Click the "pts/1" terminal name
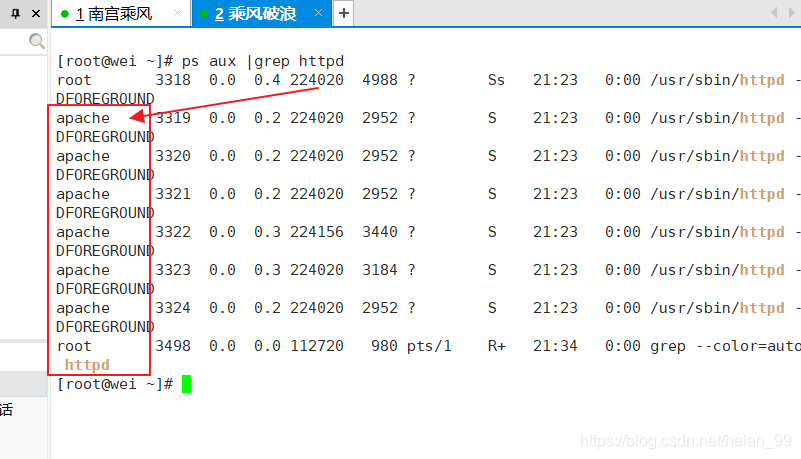 (x=429, y=347)
